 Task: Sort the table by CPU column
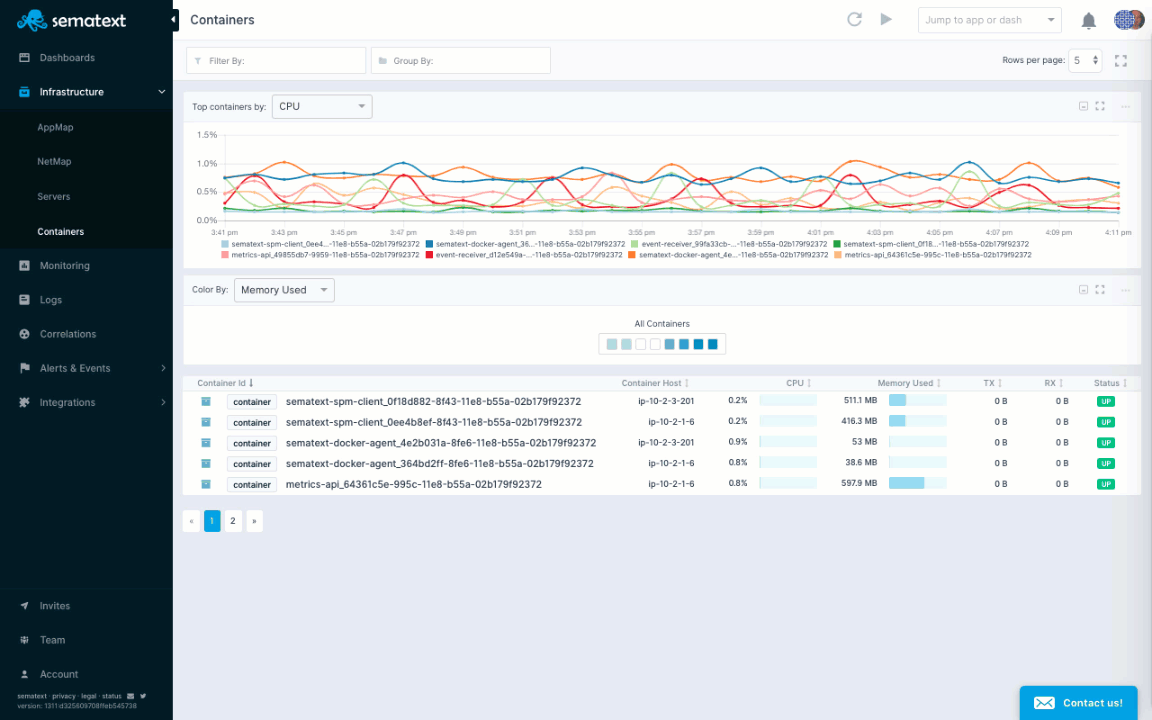(x=799, y=383)
